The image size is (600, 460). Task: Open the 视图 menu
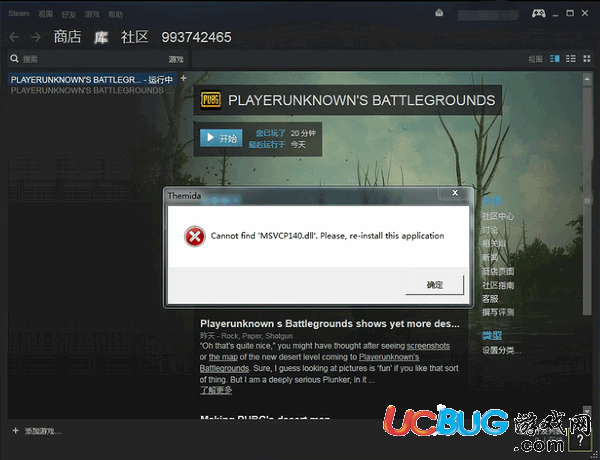[46, 14]
